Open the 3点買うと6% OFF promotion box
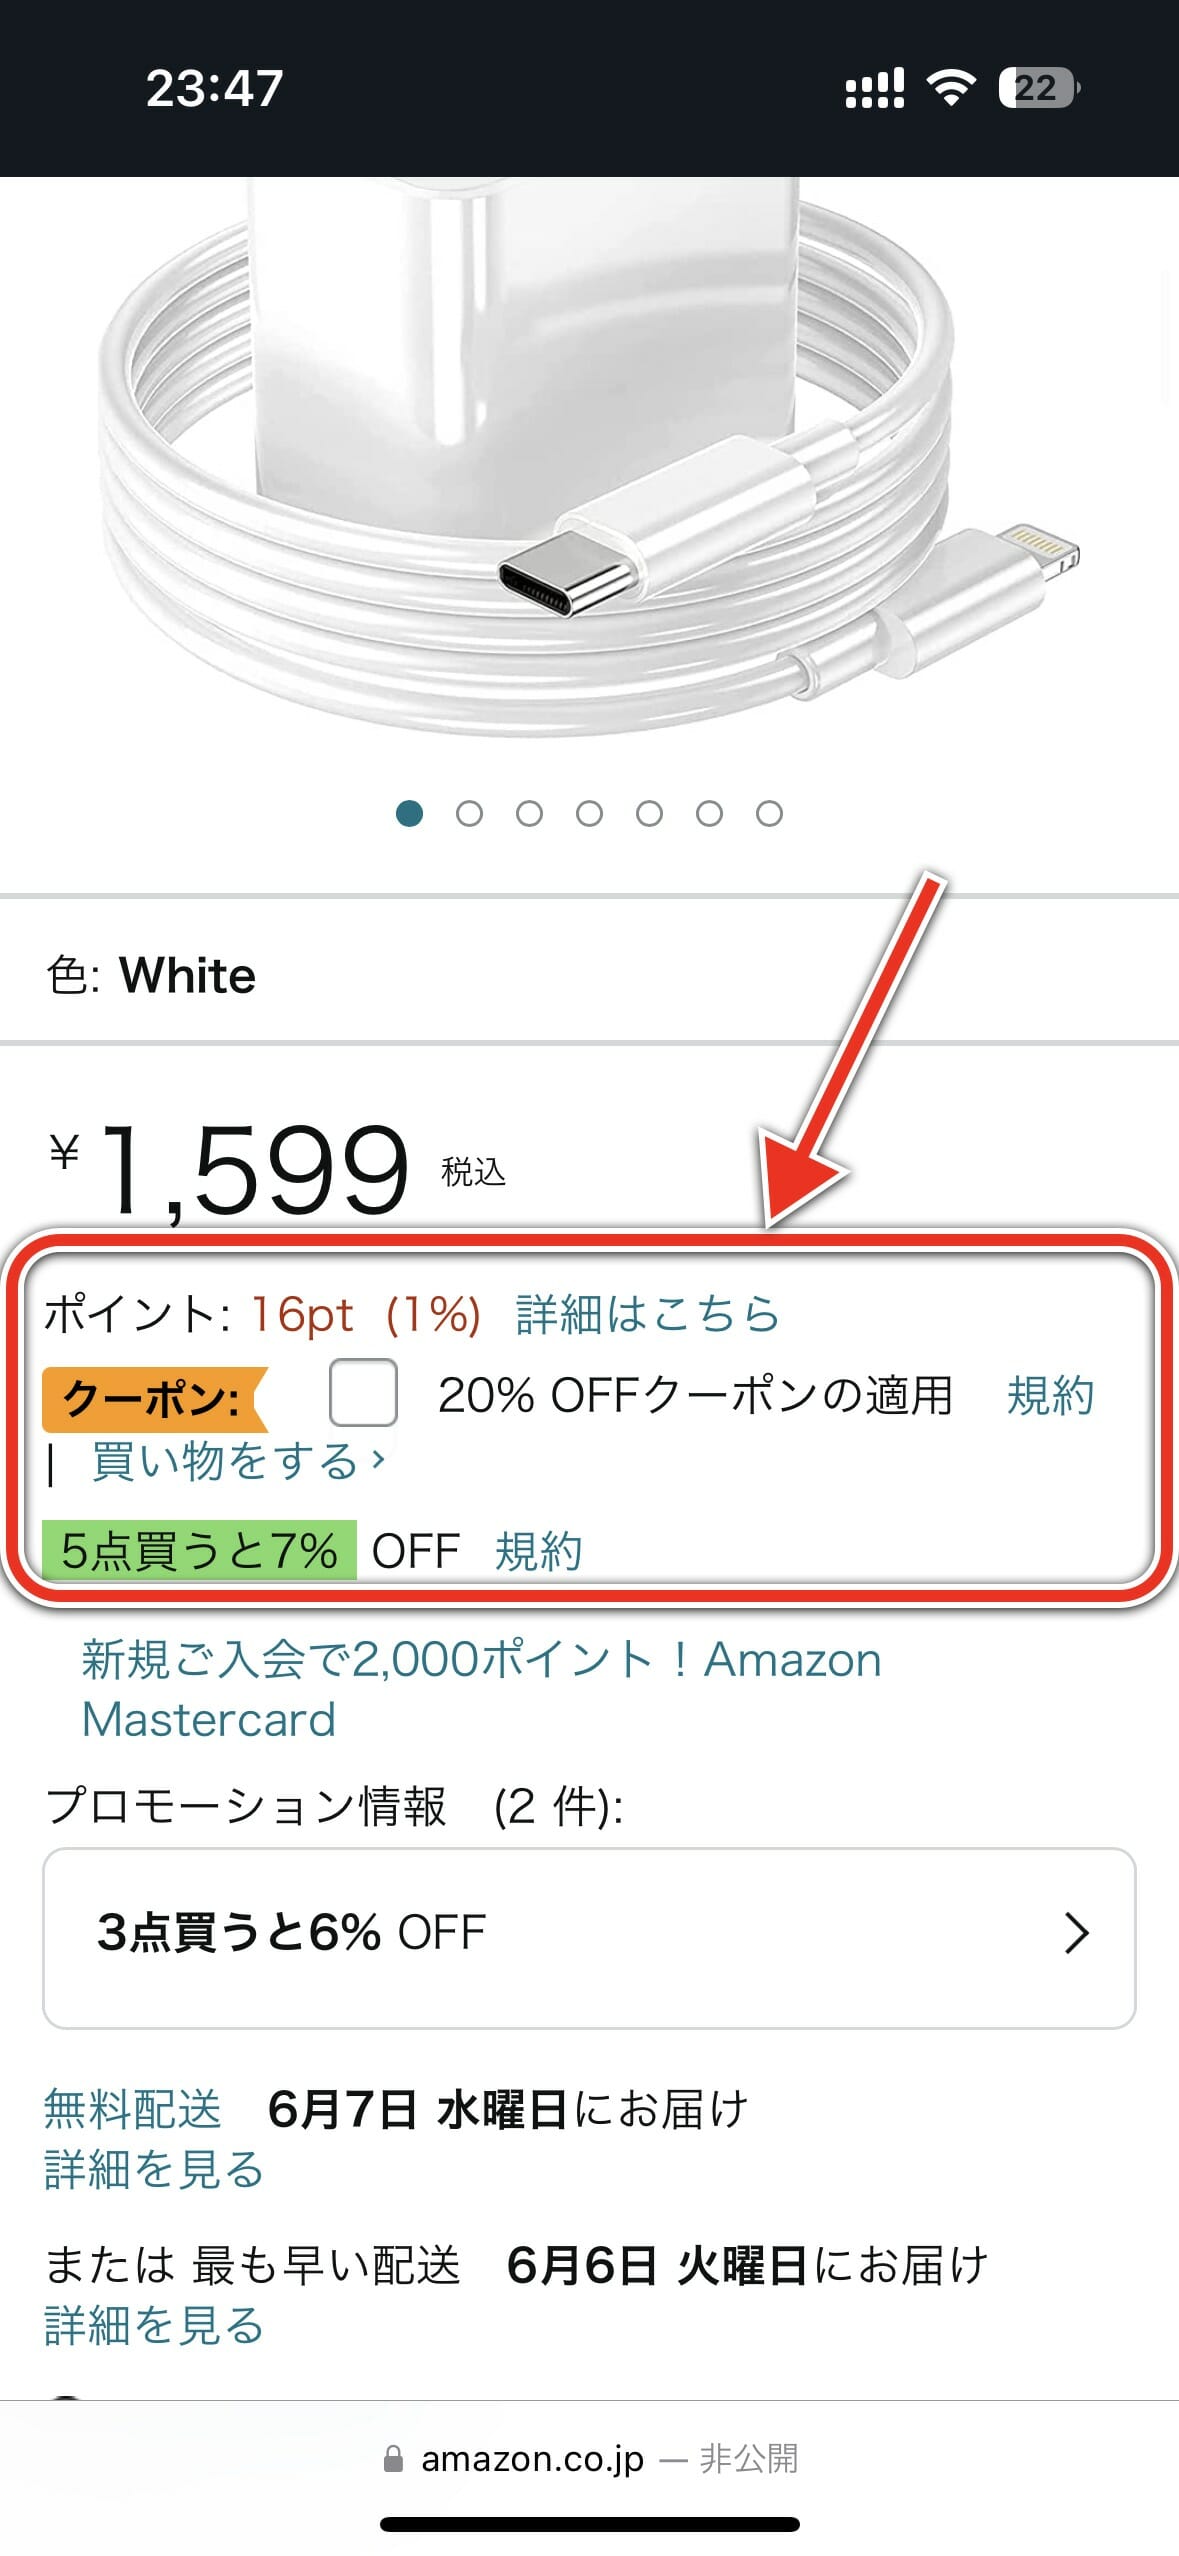Screen dimensions: 1179x2556 click(x=589, y=1938)
